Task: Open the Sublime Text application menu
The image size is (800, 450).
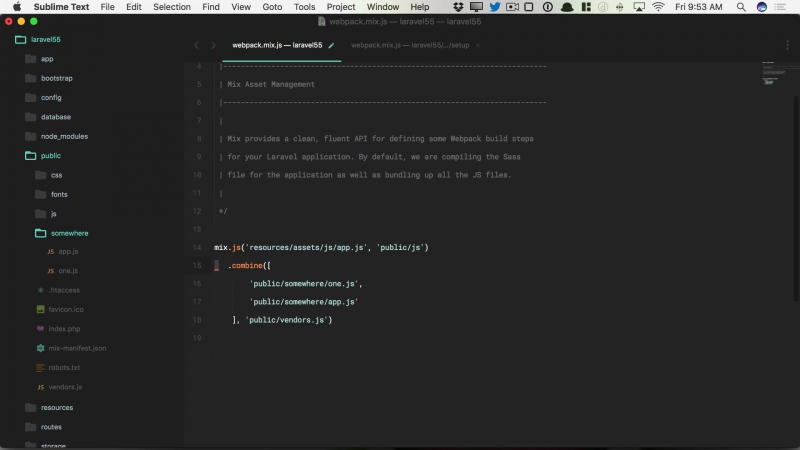Action: pos(61,7)
